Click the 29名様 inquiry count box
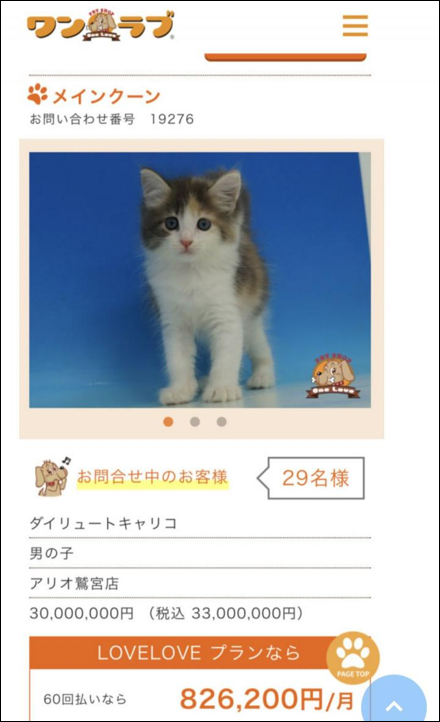This screenshot has height=722, width=440. (311, 478)
